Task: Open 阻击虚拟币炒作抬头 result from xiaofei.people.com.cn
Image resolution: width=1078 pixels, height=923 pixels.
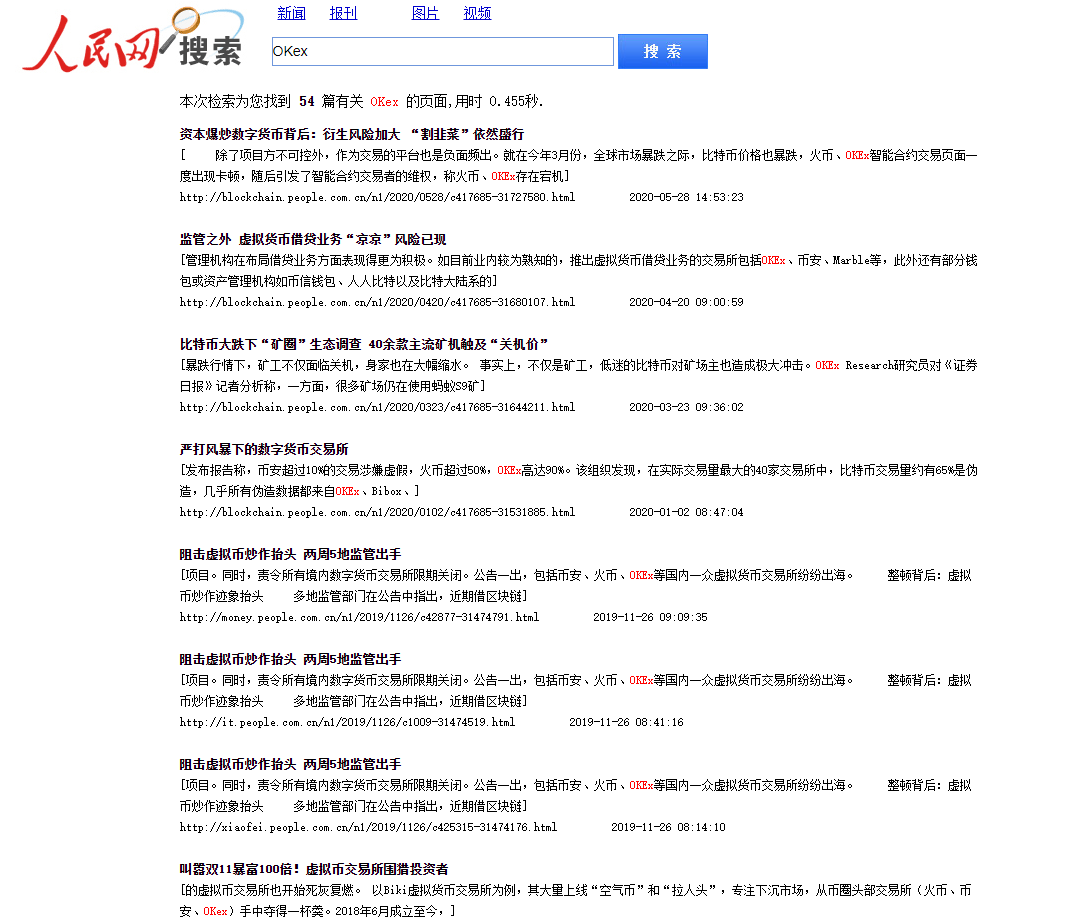Action: 290,765
